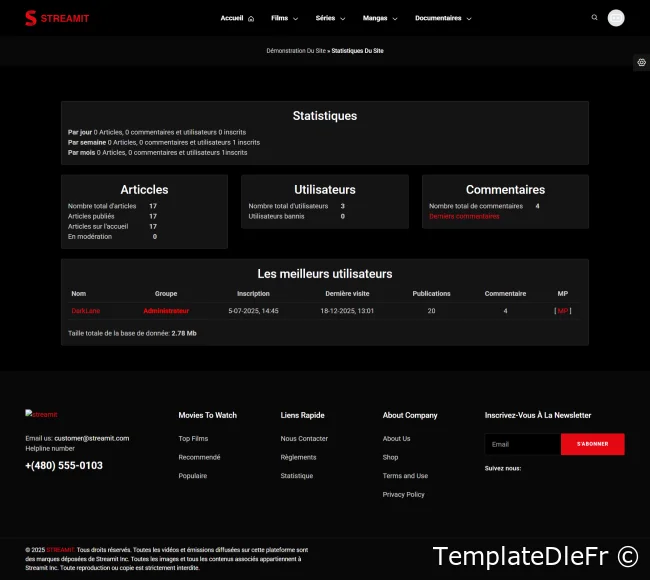Open Derniers commentaires link
This screenshot has width=650, height=580.
pos(464,216)
